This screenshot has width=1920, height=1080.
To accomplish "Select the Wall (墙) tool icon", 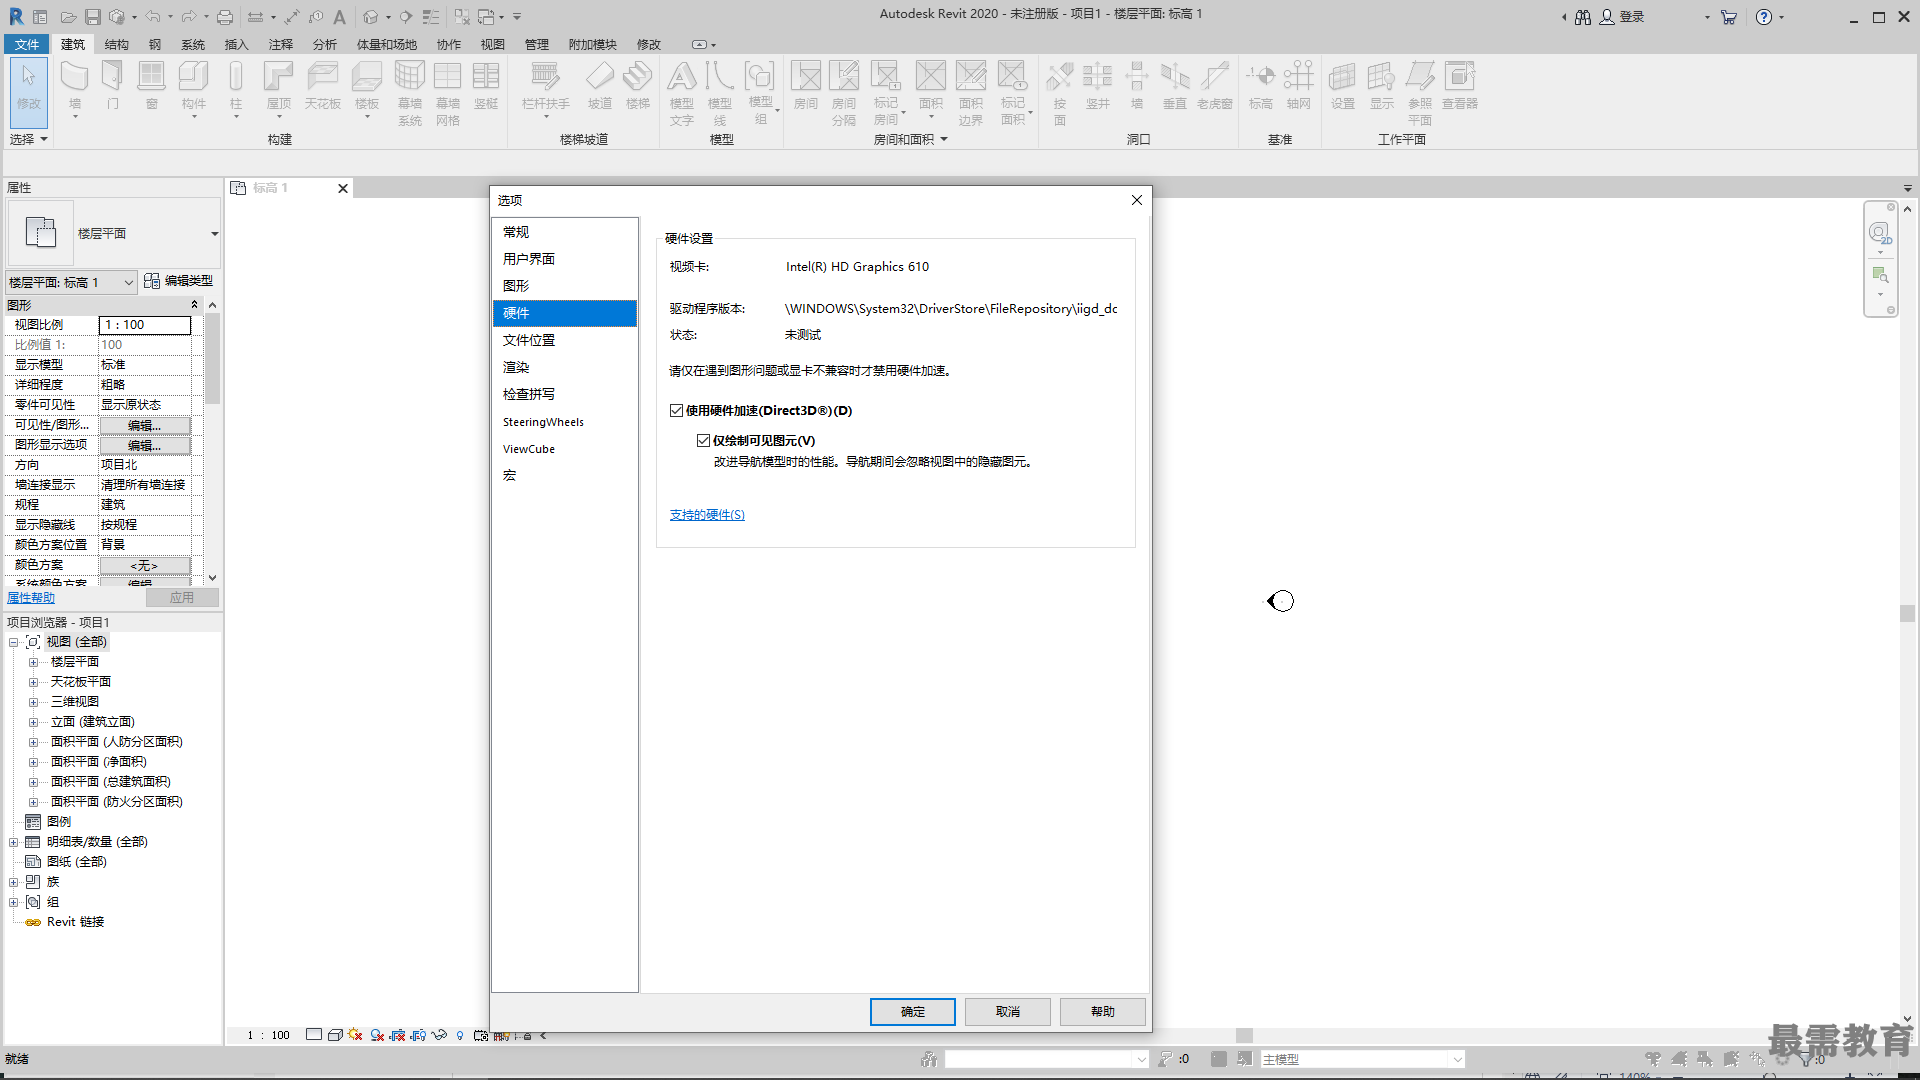I will (x=75, y=78).
